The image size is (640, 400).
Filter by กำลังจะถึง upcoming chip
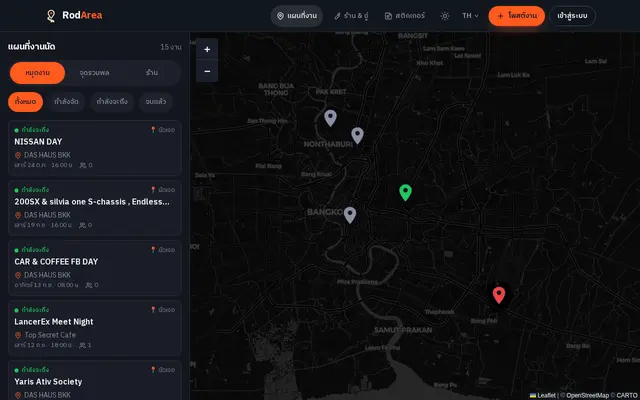tap(112, 102)
